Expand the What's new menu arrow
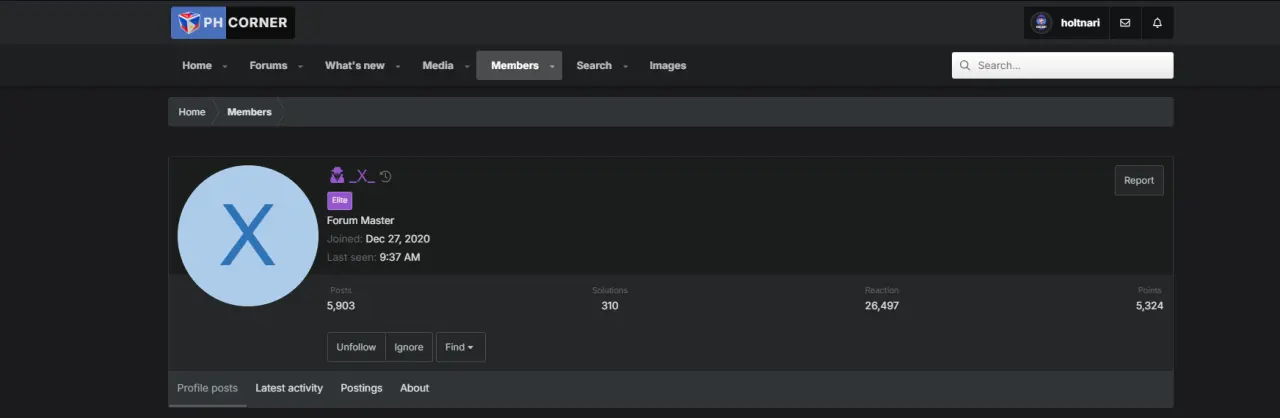 (397, 66)
